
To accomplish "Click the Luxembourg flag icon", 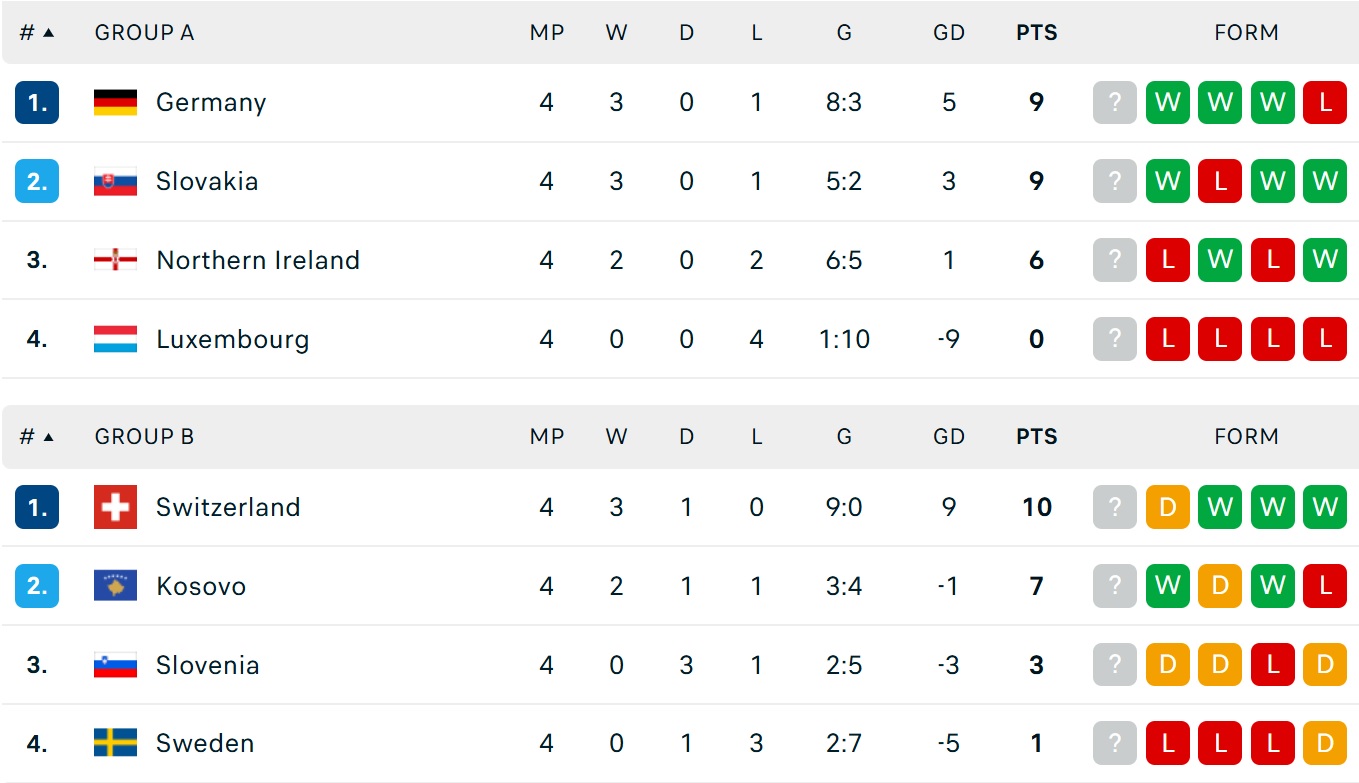I will point(115,339).
